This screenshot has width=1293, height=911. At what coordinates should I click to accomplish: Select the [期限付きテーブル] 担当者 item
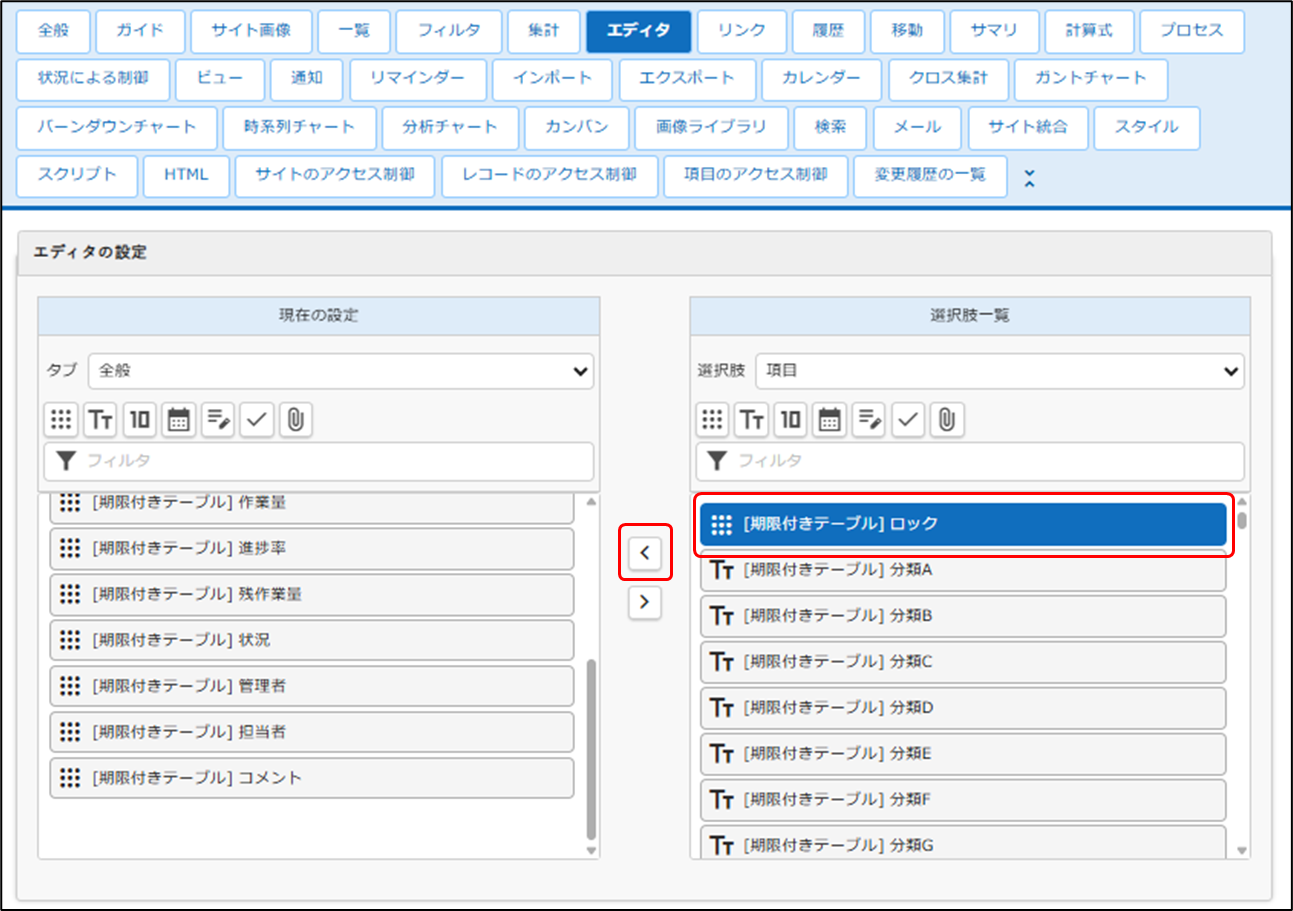tap(312, 732)
